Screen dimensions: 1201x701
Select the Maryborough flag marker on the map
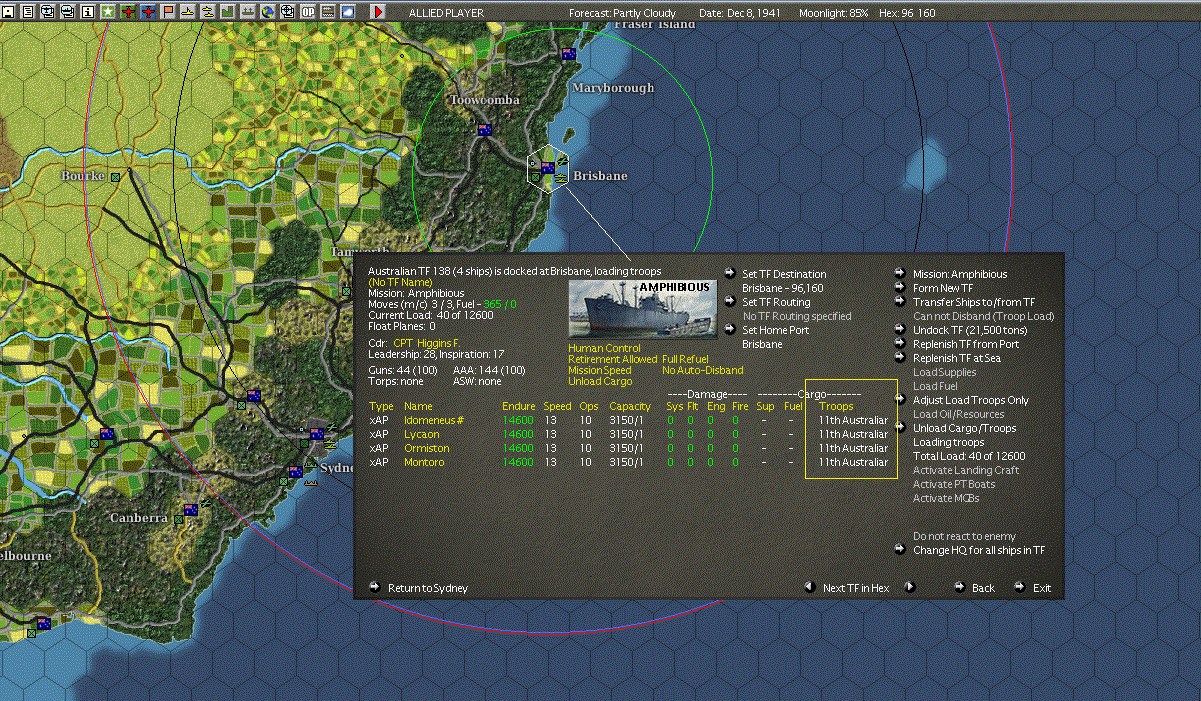[x=569, y=54]
